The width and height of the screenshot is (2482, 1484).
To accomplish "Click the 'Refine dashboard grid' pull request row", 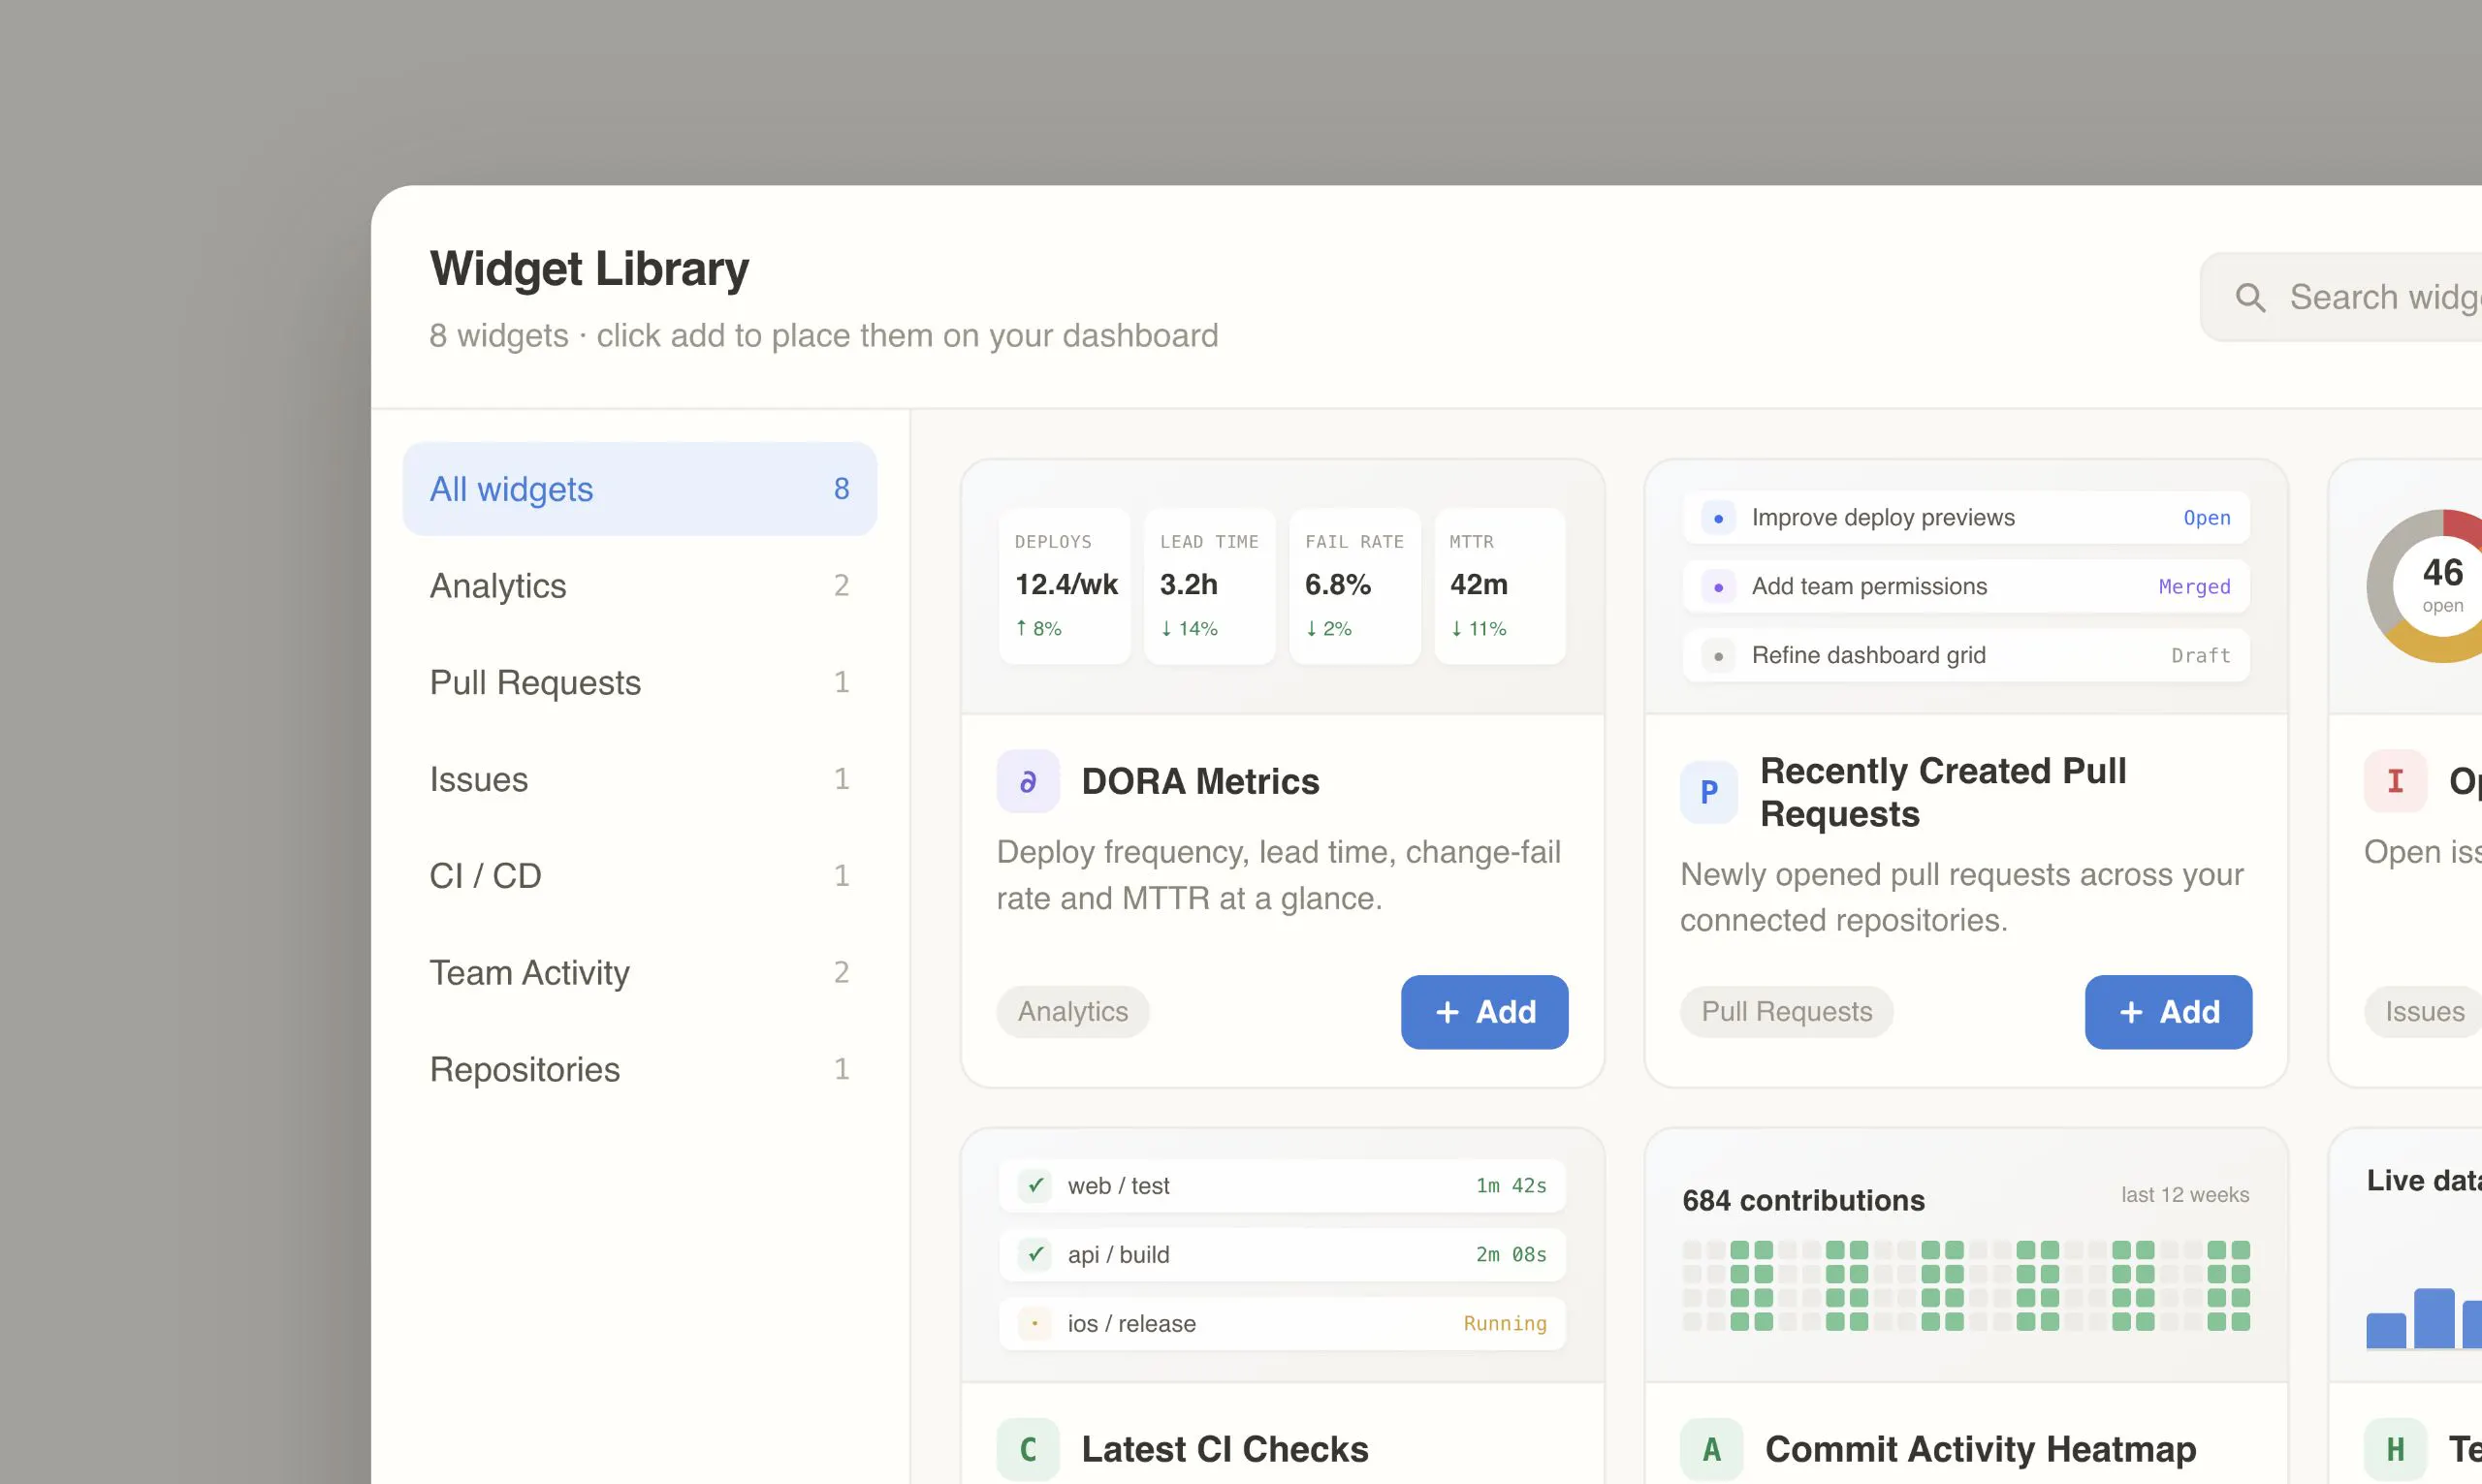I will coord(1966,656).
